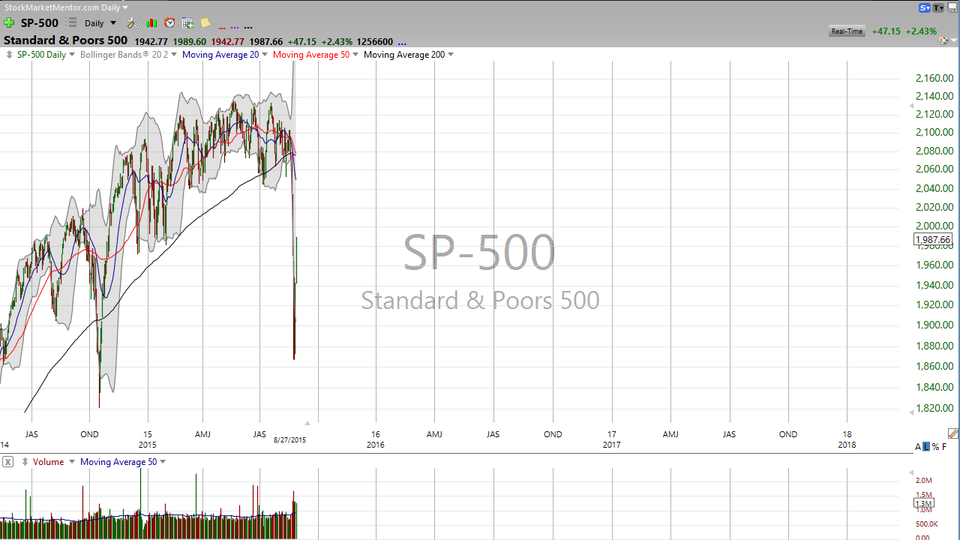Click the red Moving Average 50 price label
Screen dimensions: 960x540
[311, 54]
